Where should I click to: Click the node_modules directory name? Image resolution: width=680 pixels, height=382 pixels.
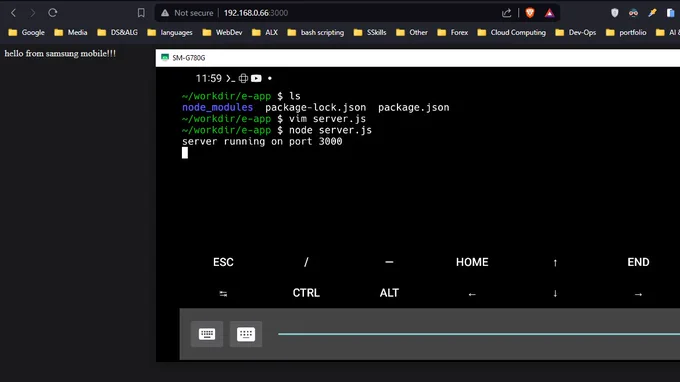point(217,108)
